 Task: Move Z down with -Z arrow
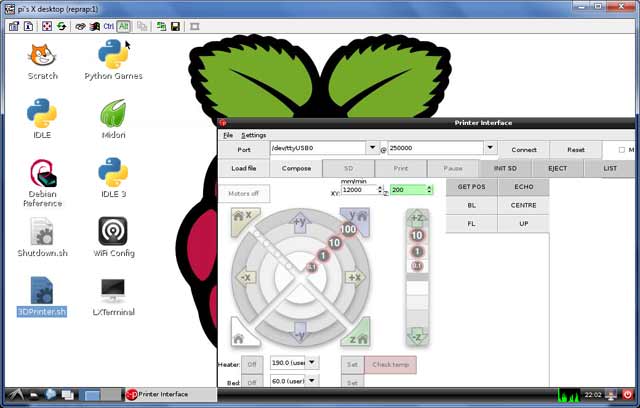[417, 336]
